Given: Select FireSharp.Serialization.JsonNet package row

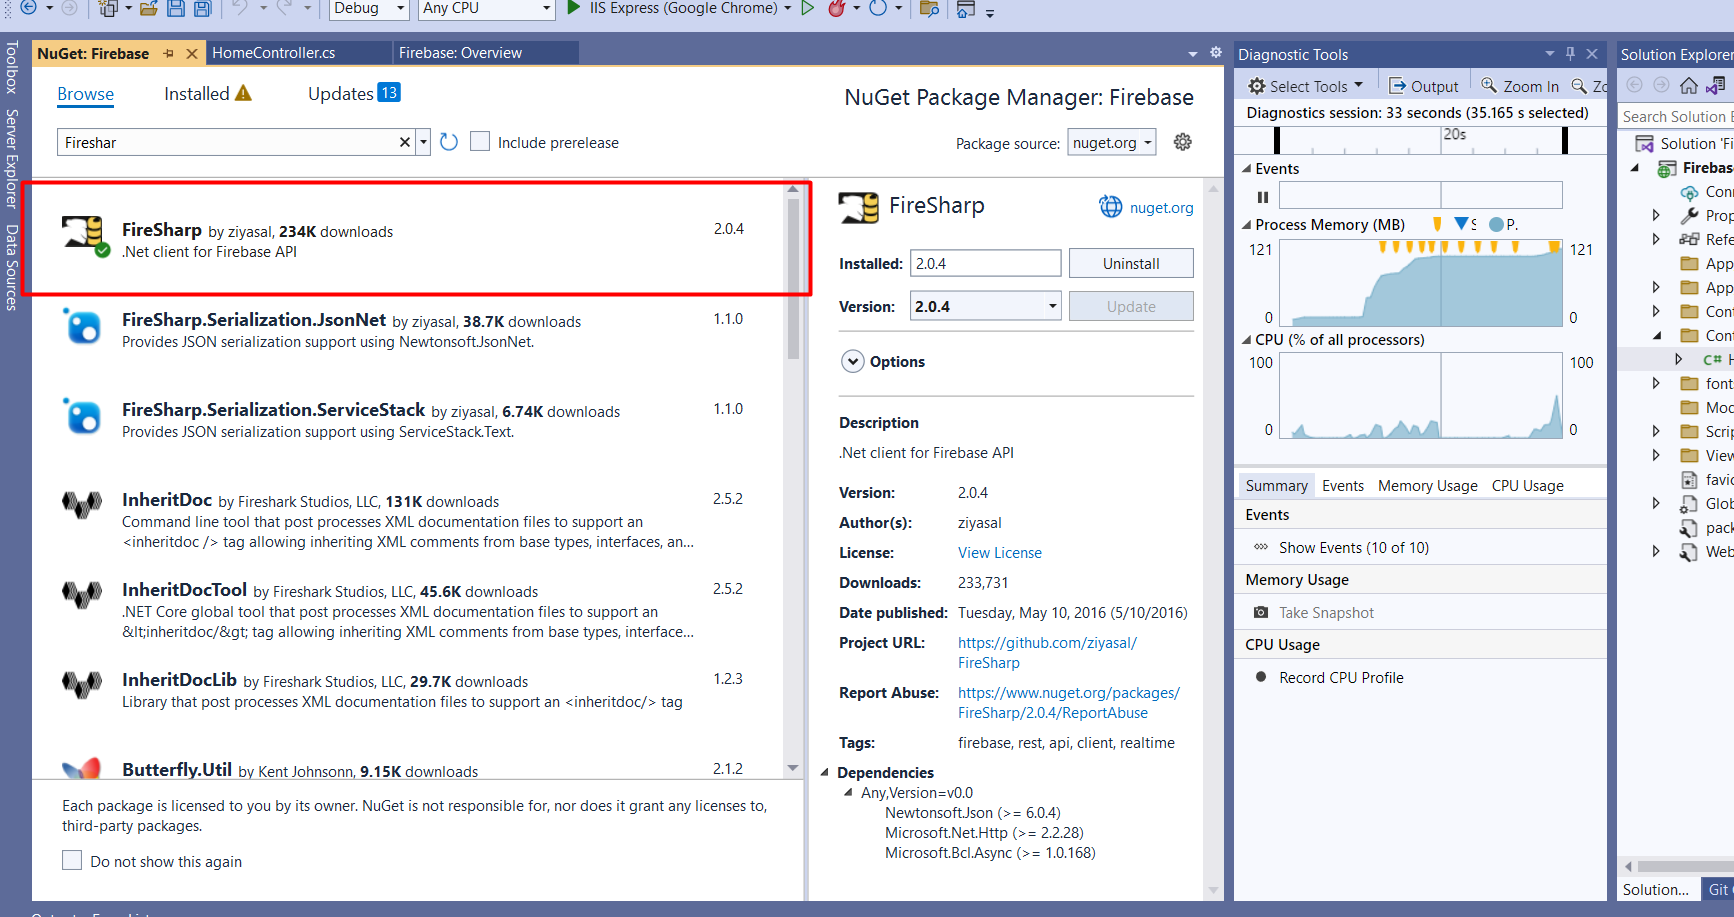Looking at the screenshot, I should point(408,330).
